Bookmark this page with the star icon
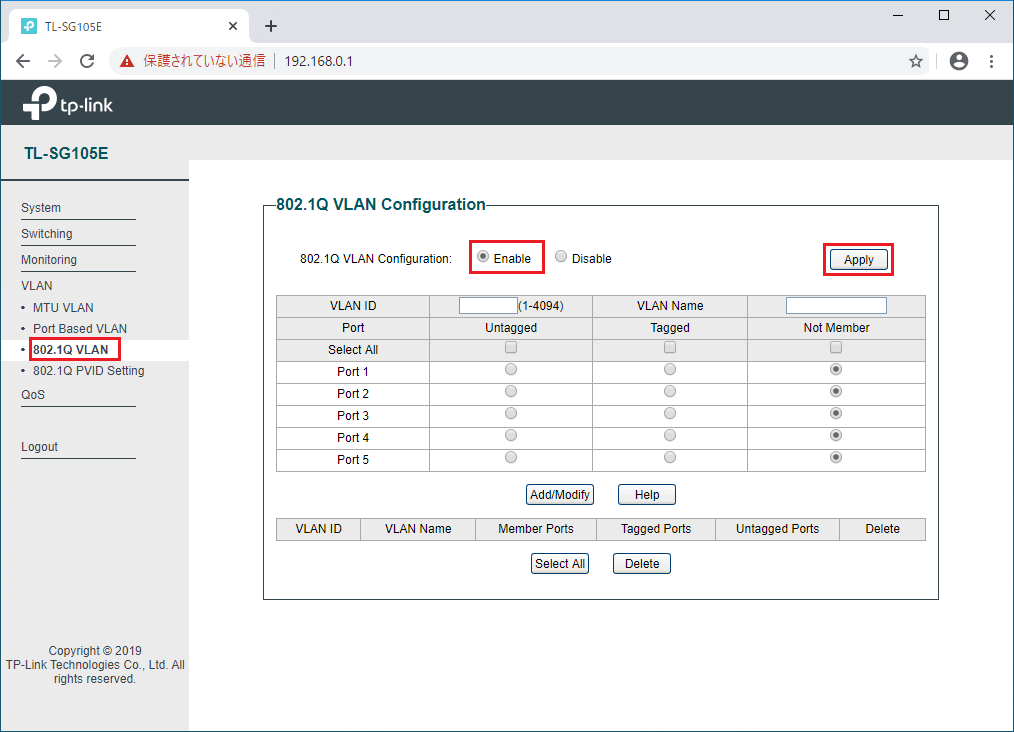 pos(916,61)
